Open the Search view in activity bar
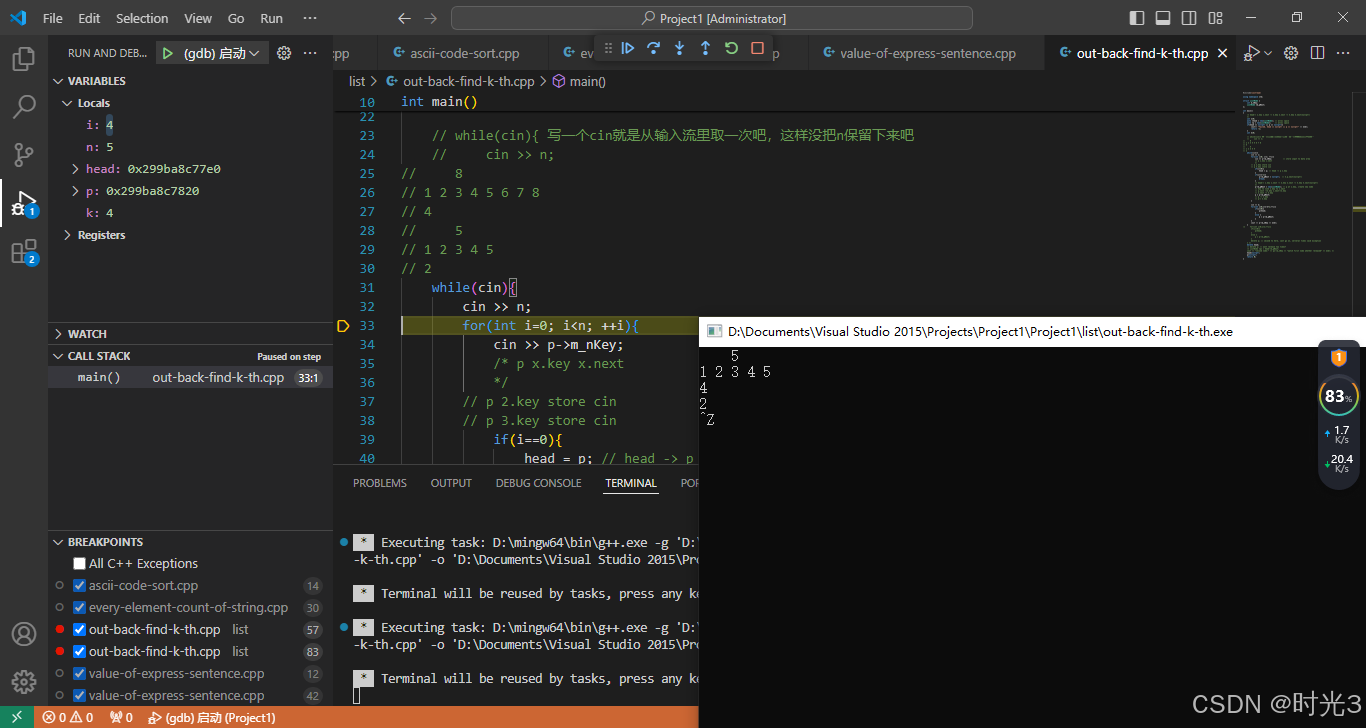The height and width of the screenshot is (728, 1366). point(24,107)
